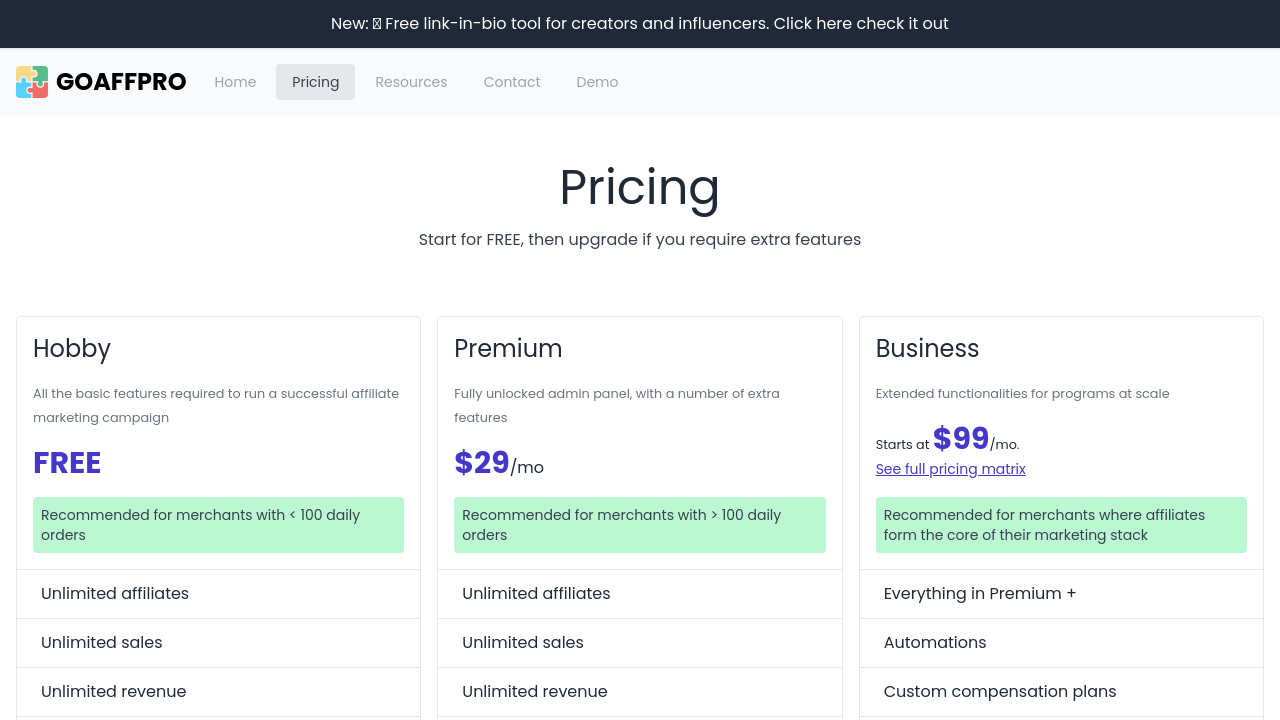Click the '< 100 daily orders' recommendation box
The image size is (1280, 720).
pos(218,525)
